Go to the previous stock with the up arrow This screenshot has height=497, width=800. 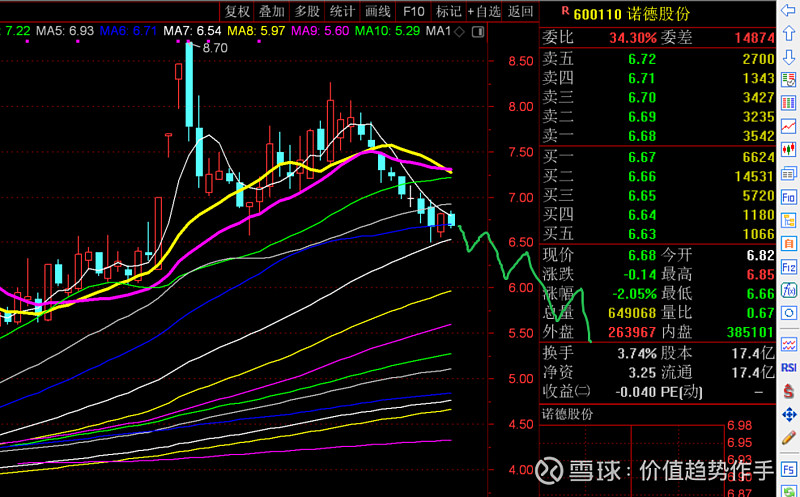pyautogui.click(x=788, y=33)
